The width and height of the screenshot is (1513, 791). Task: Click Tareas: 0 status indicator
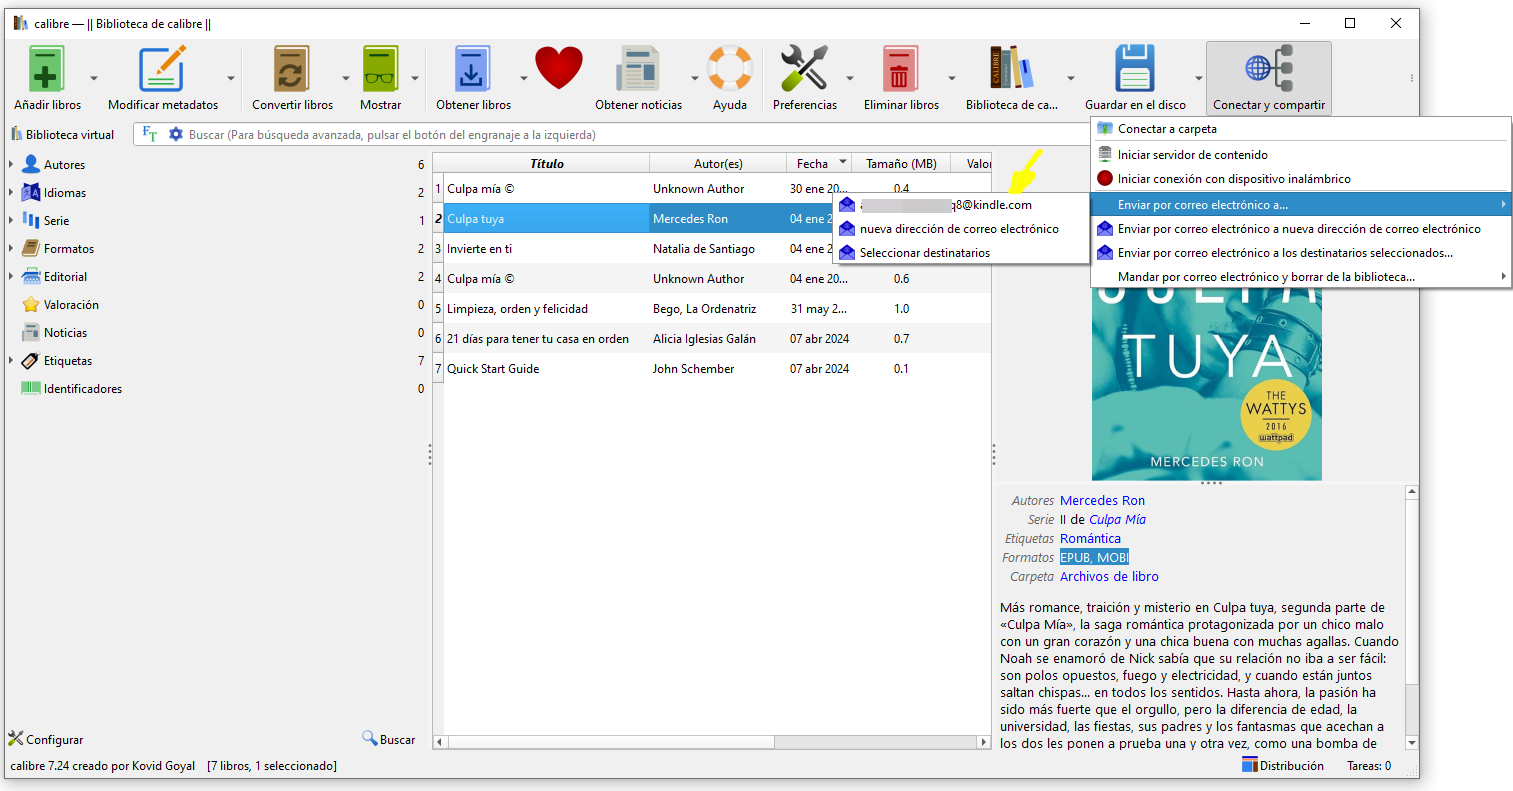[1369, 766]
